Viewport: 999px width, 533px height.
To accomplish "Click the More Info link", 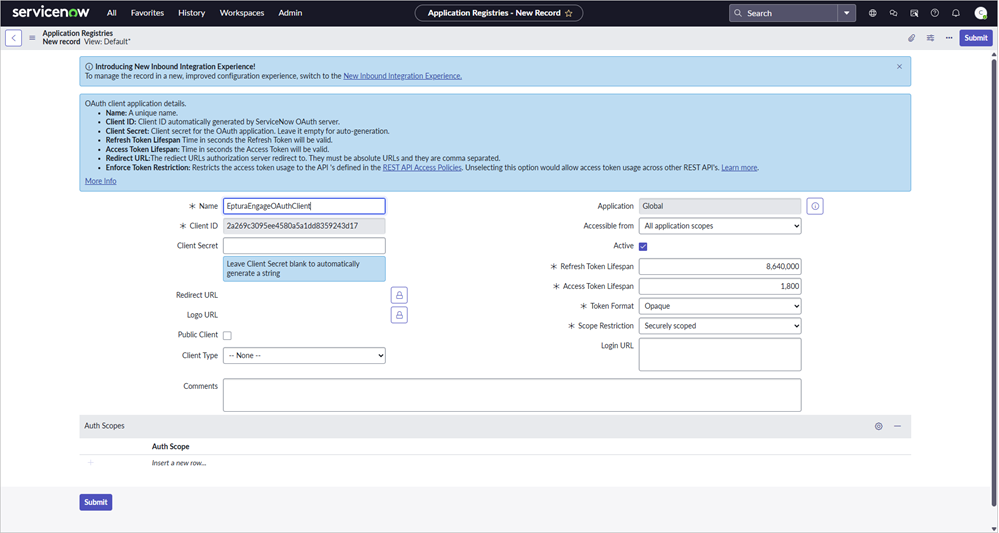I will (x=101, y=181).
